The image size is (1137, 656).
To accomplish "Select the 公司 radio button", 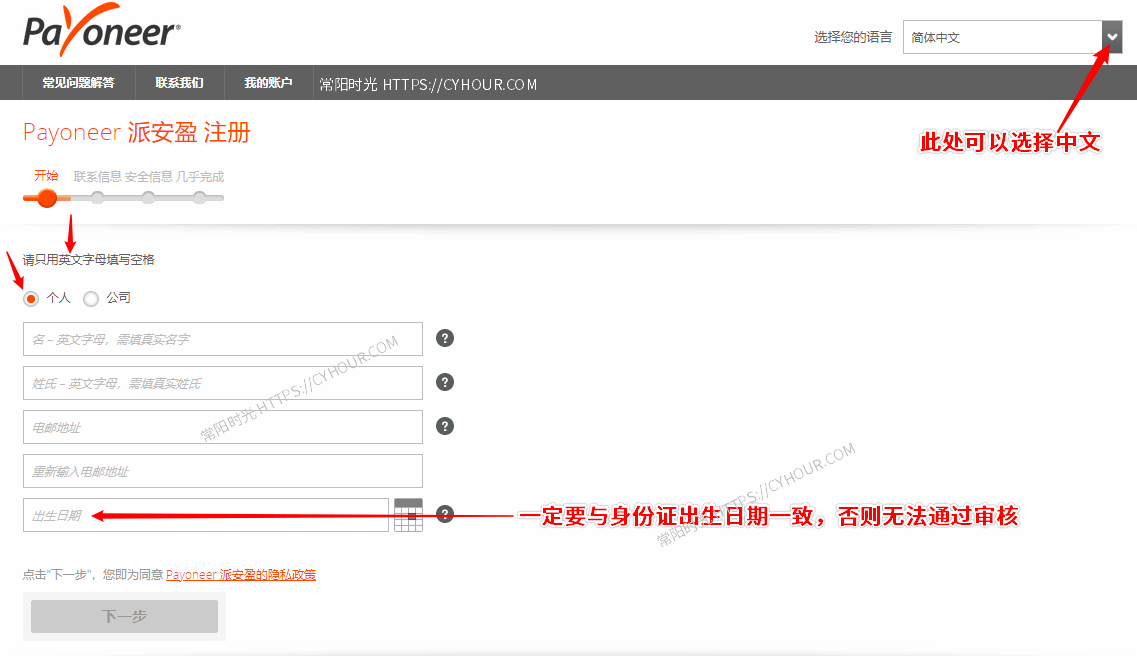I will click(x=91, y=299).
